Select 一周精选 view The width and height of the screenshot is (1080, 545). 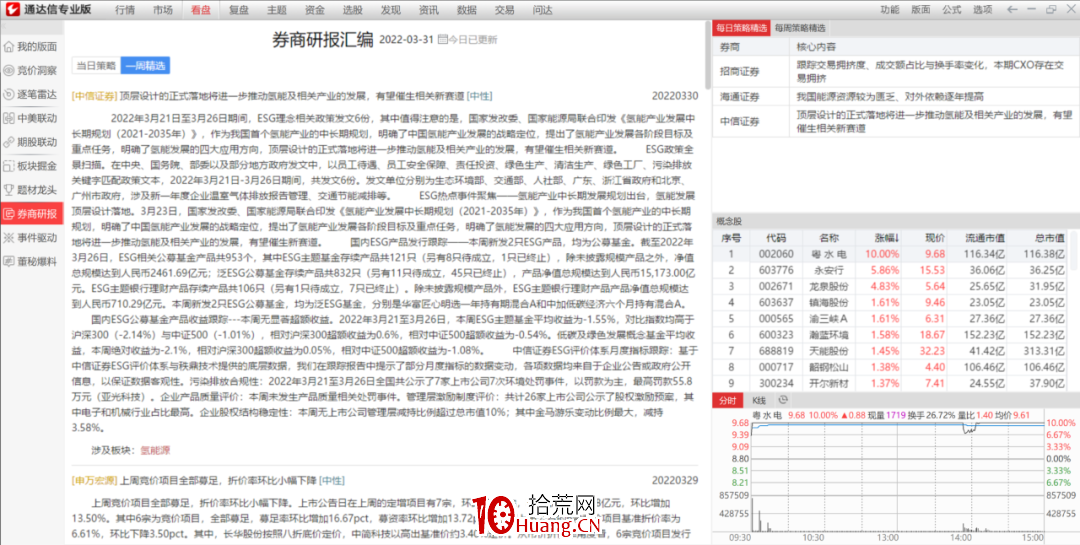(145, 65)
